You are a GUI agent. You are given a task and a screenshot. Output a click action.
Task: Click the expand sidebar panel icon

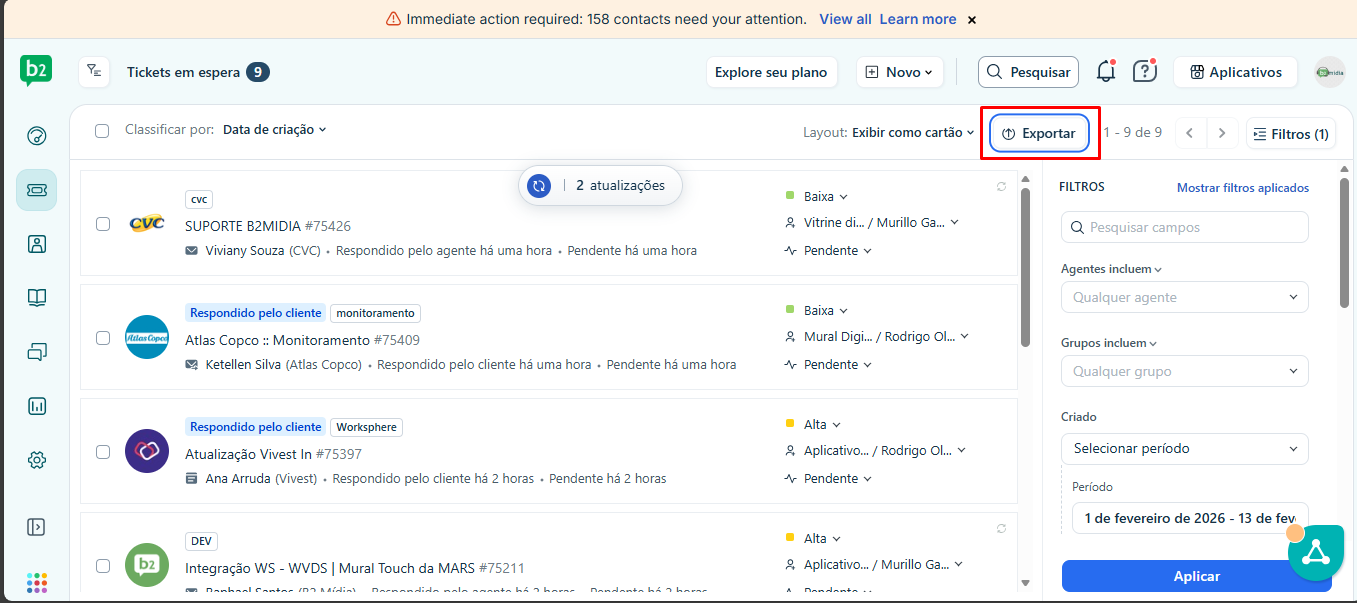click(x=36, y=527)
